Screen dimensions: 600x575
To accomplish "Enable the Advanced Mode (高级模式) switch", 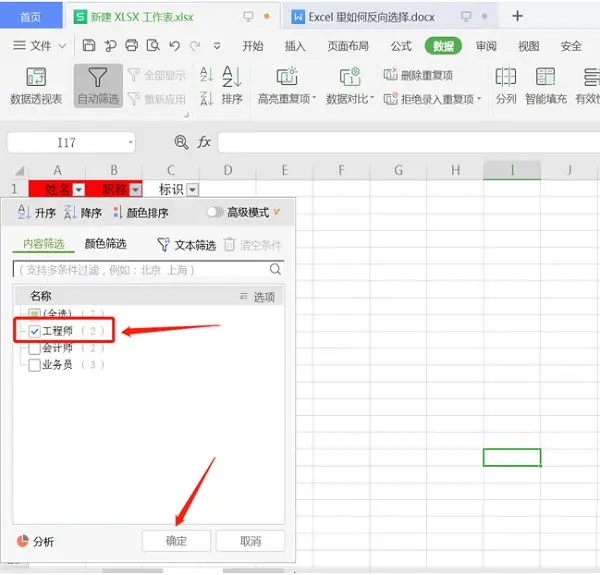I will [x=215, y=212].
